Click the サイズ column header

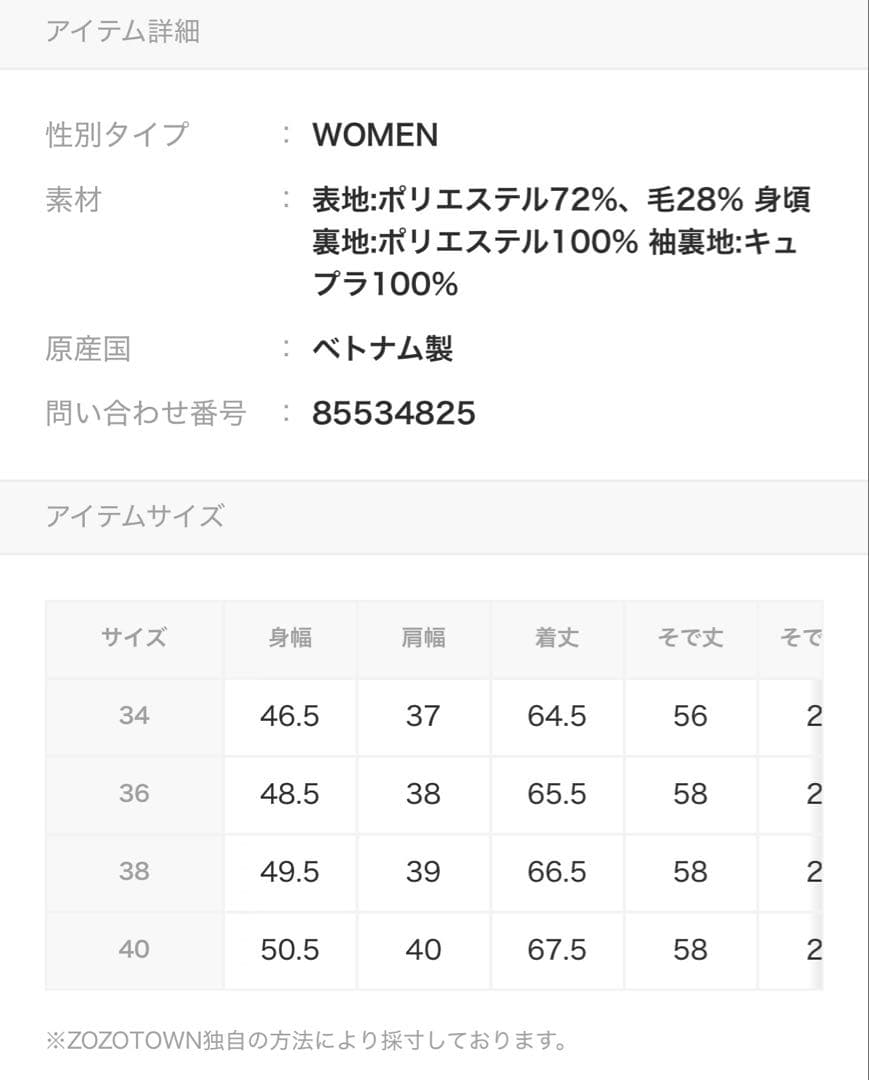[134, 638]
